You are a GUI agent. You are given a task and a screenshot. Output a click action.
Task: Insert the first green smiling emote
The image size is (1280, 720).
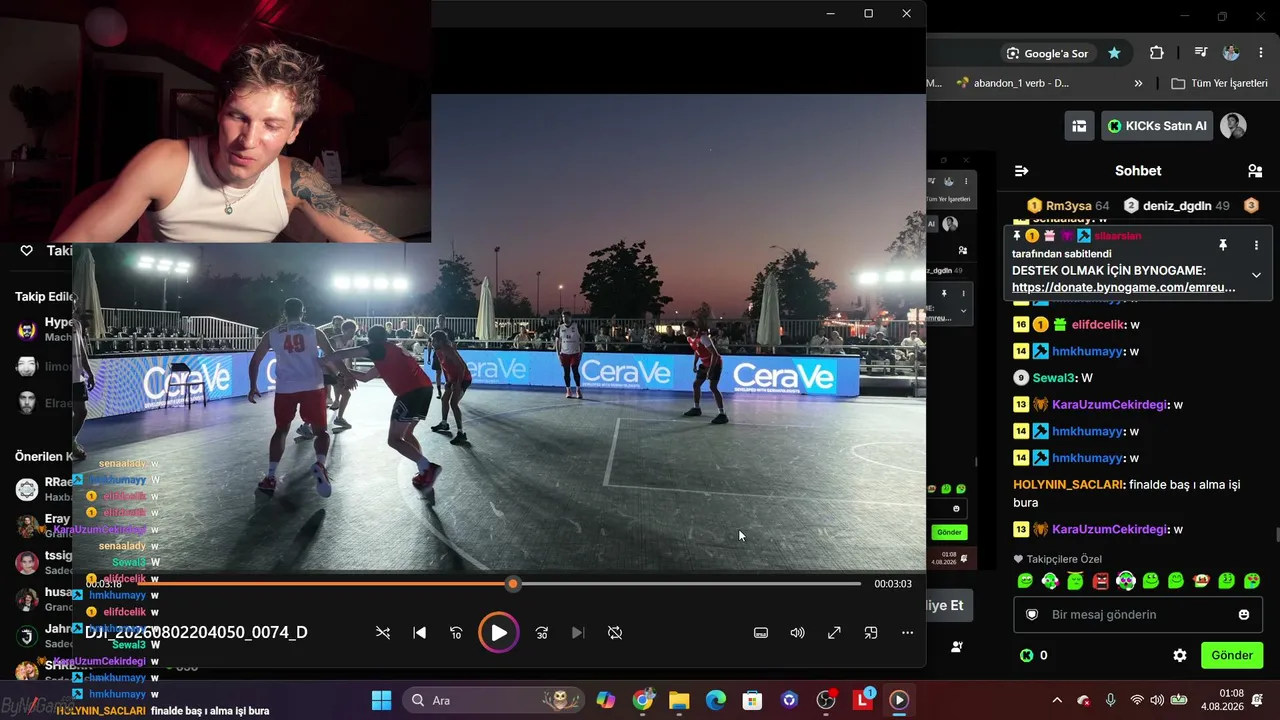point(1025,581)
